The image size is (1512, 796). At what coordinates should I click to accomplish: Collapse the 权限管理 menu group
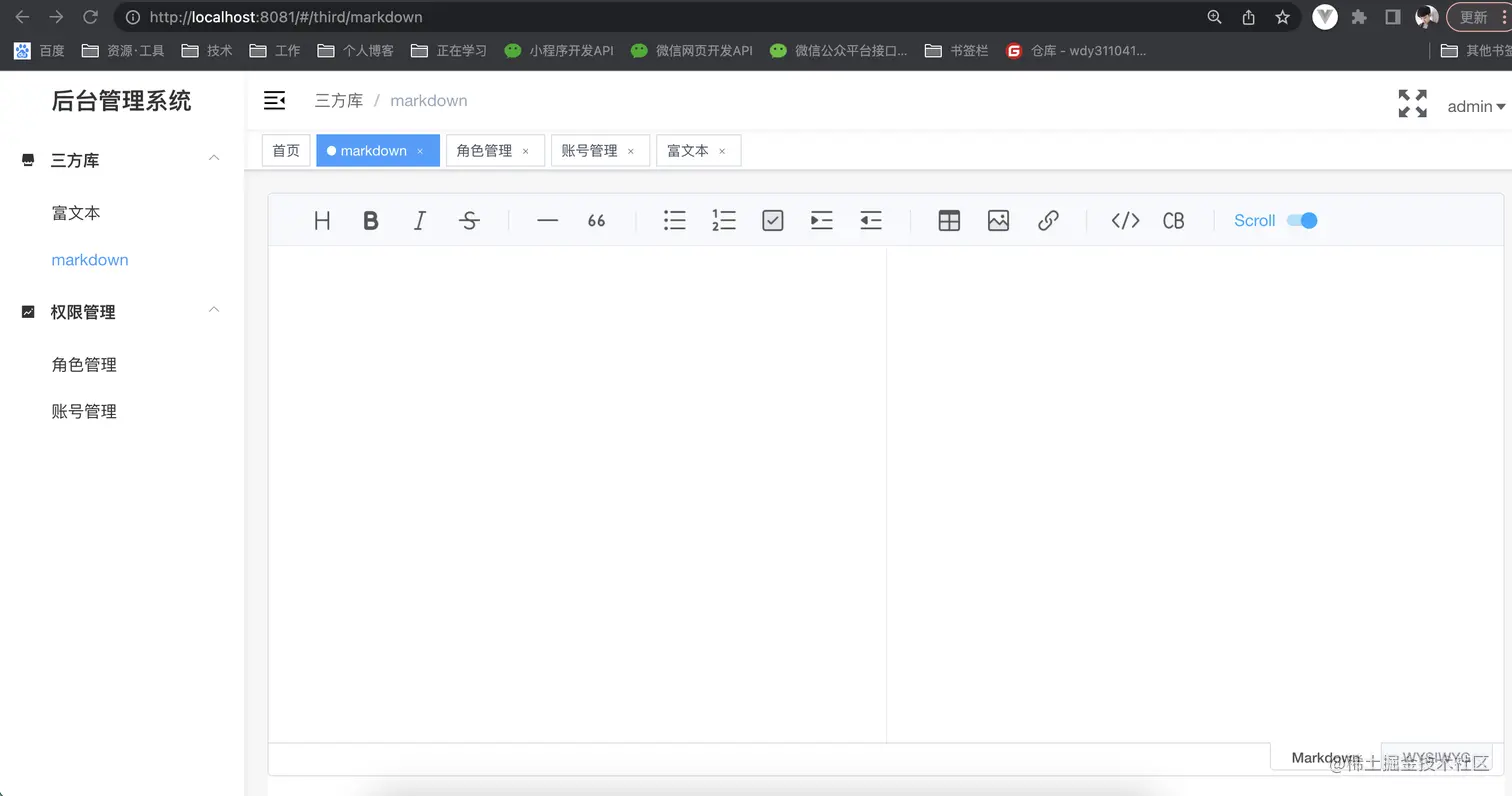coord(122,312)
